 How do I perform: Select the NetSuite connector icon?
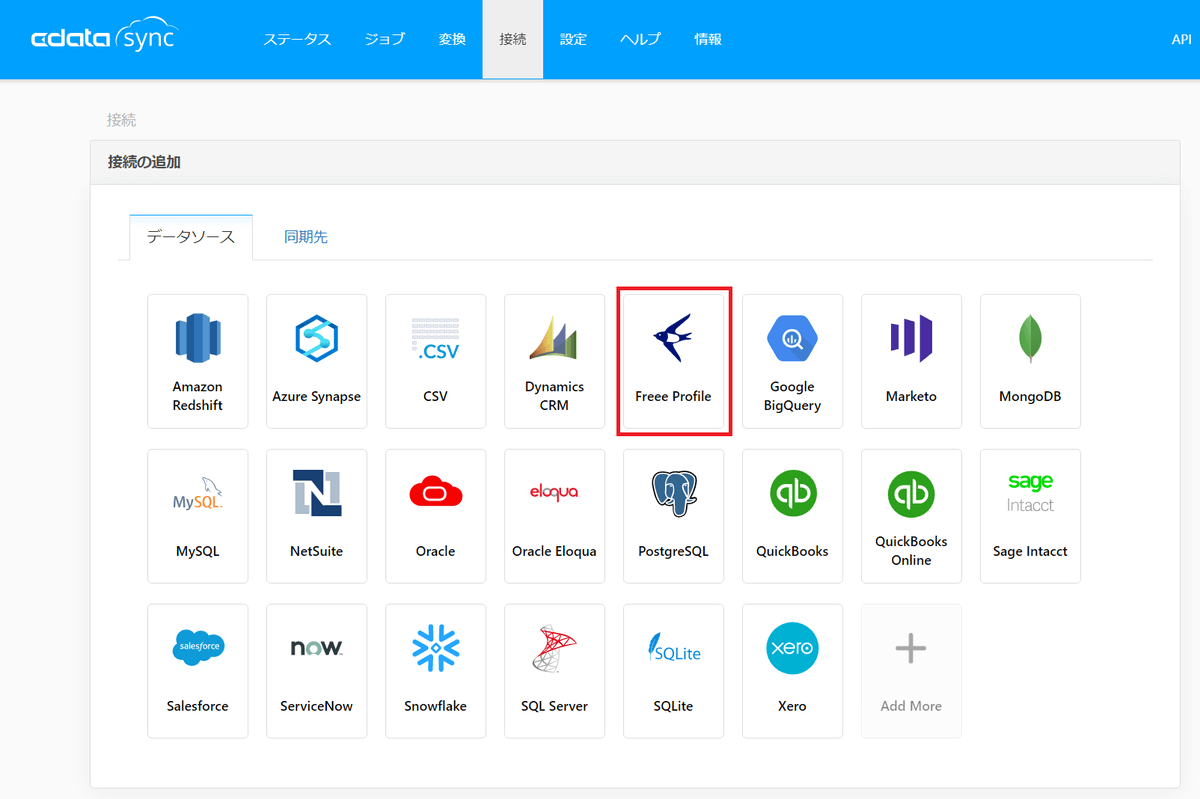(x=316, y=516)
